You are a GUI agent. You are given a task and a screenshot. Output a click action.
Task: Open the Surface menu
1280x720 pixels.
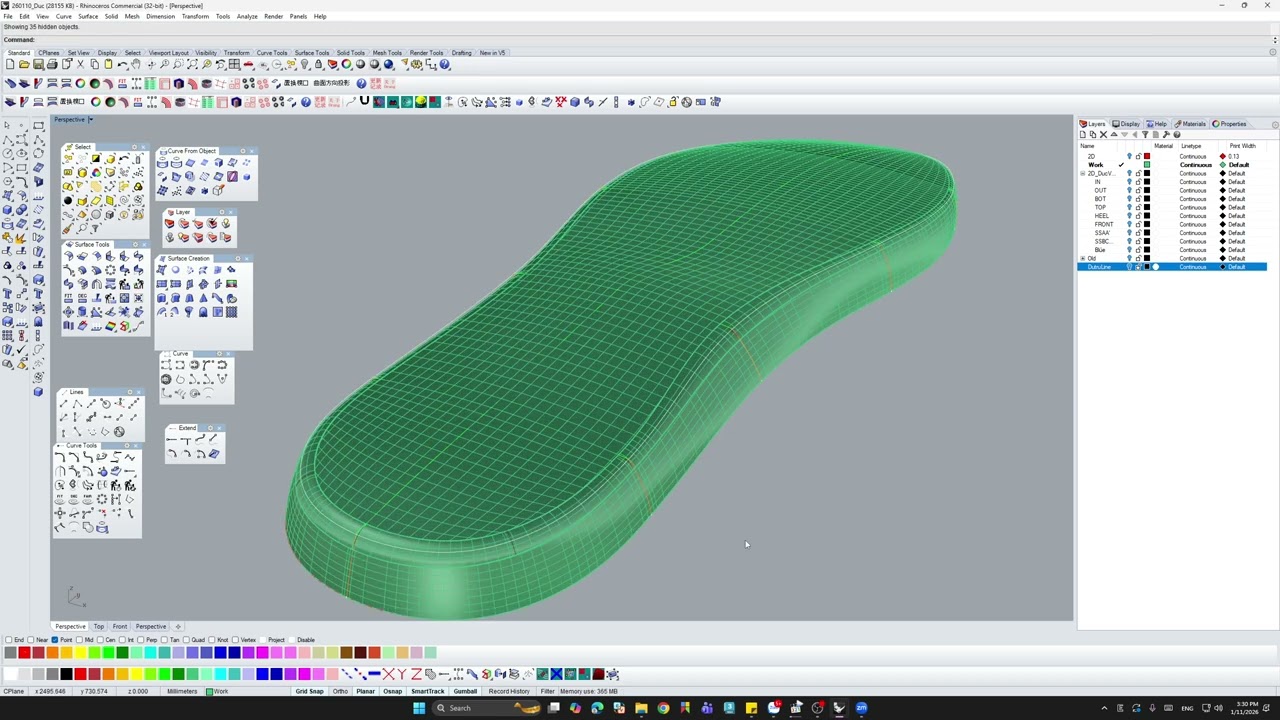click(x=88, y=16)
